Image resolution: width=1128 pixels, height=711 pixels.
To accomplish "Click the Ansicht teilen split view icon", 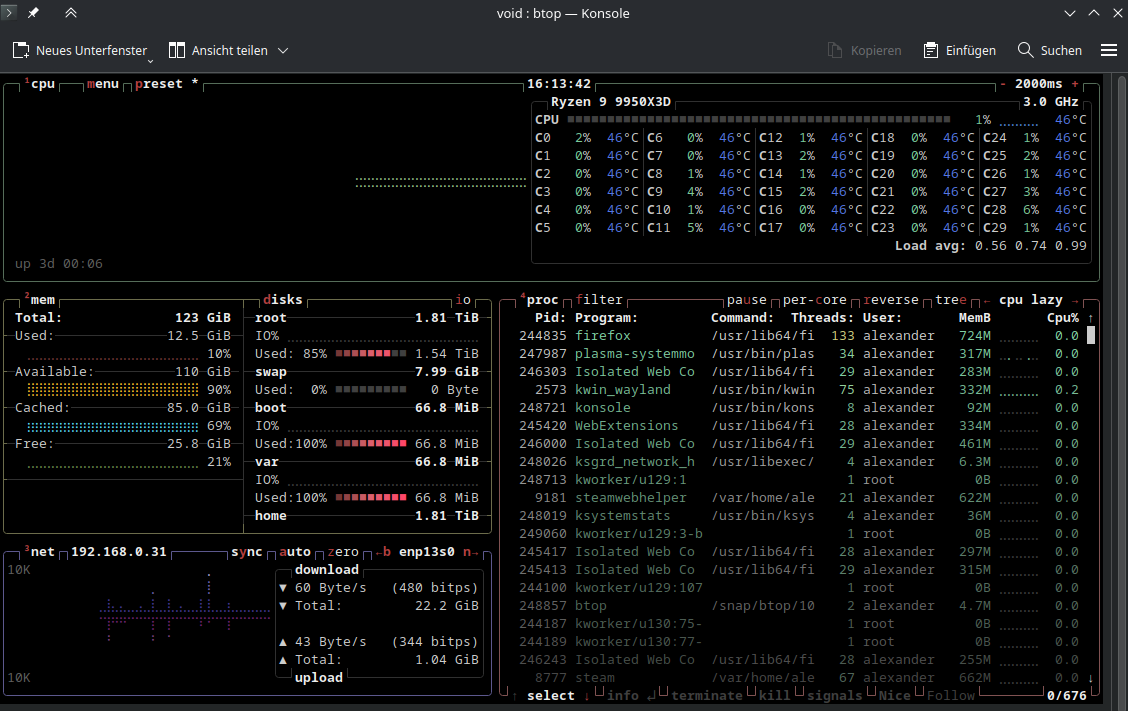I will click(176, 50).
